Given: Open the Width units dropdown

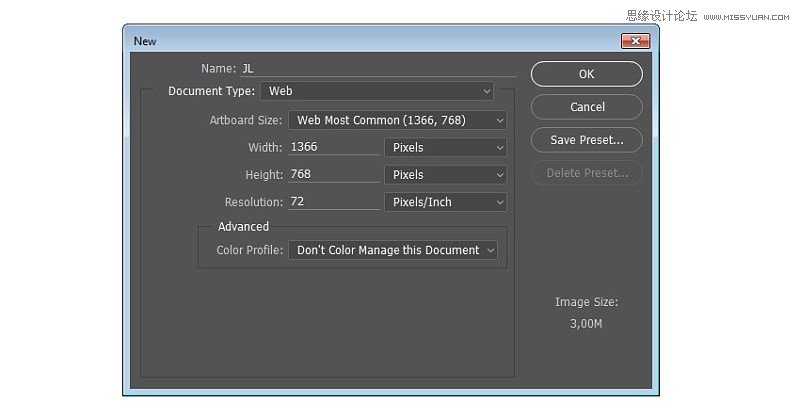Looking at the screenshot, I should pos(445,147).
